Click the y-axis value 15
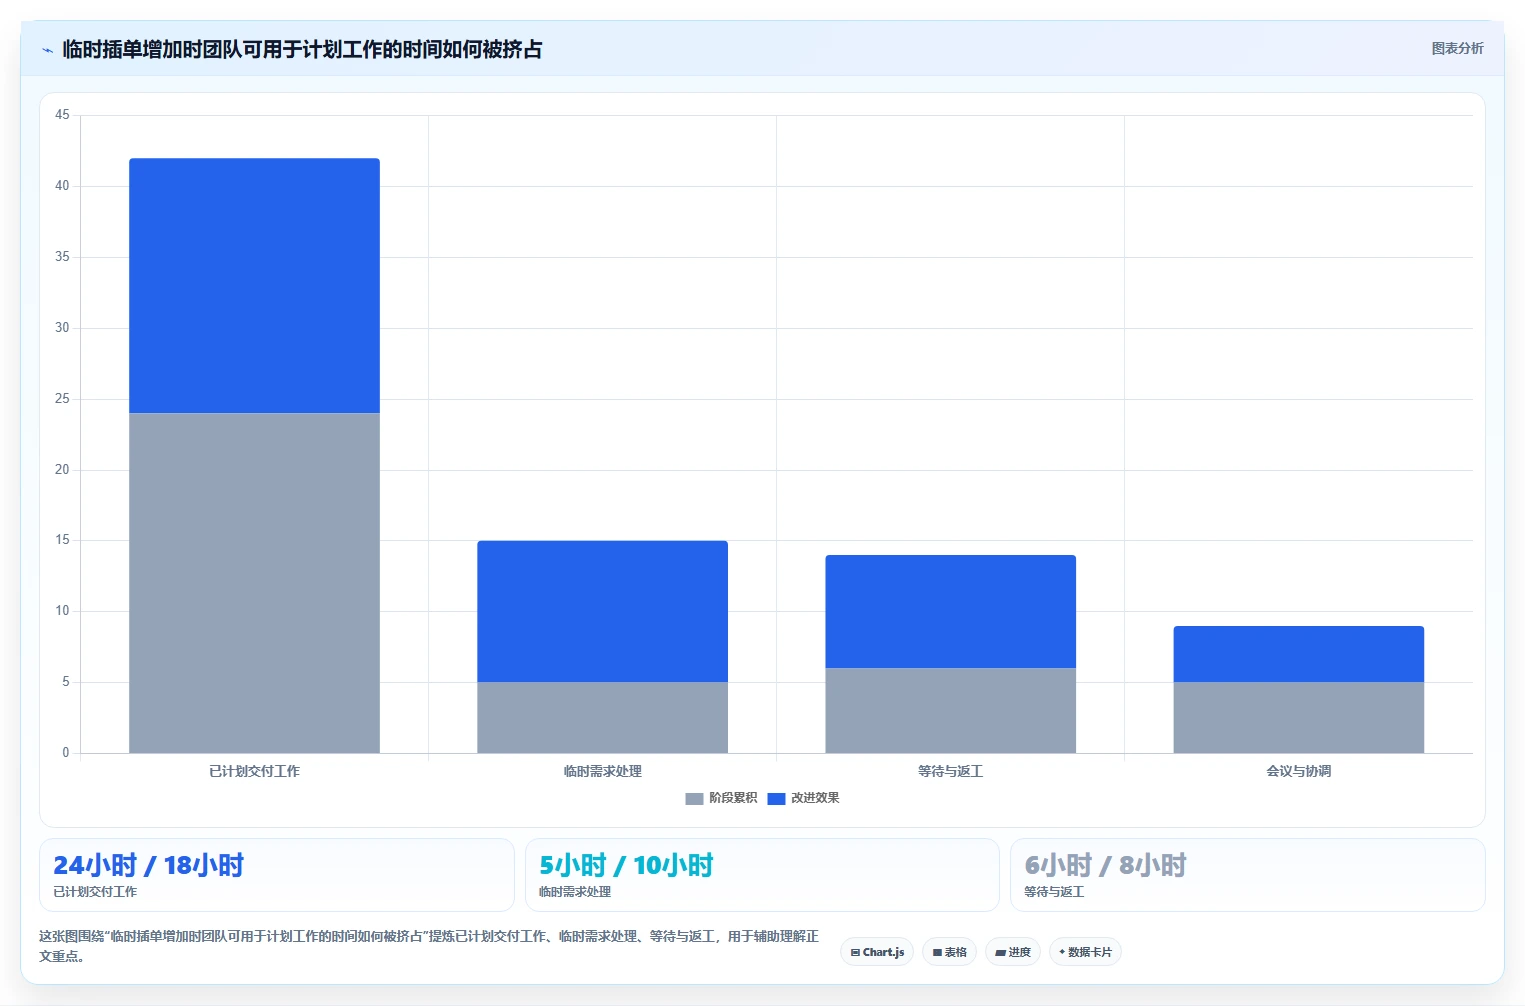This screenshot has height=1006, width=1525. click(x=62, y=540)
